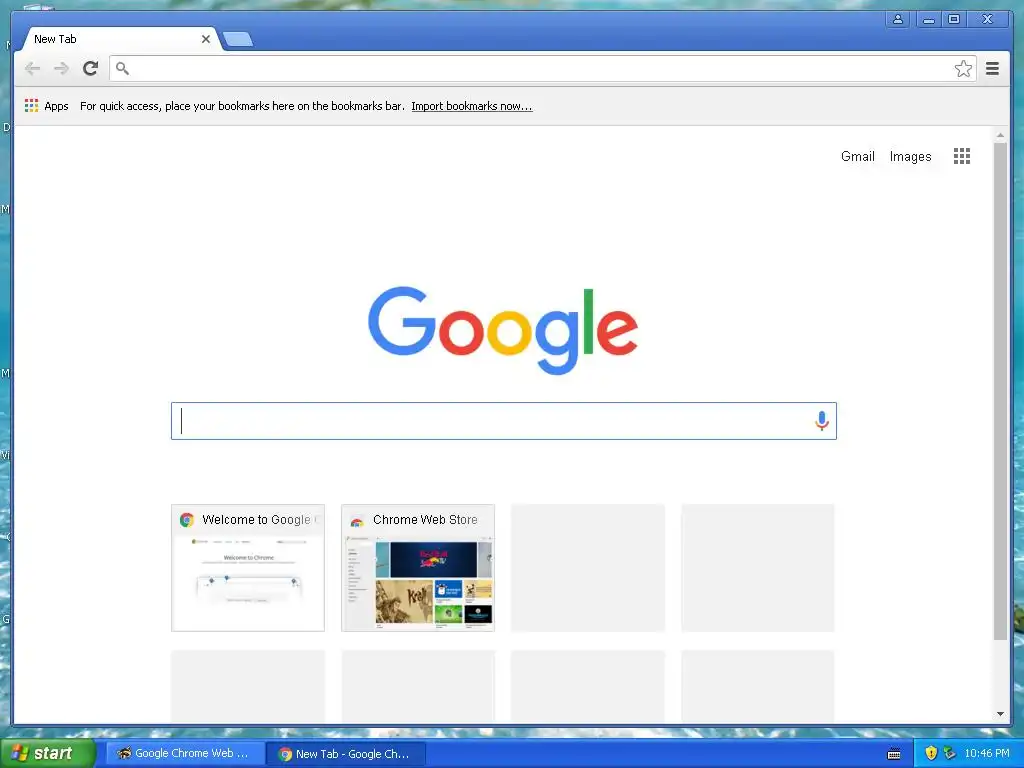Viewport: 1024px width, 768px height.
Task: Click the 10:46 PM system clock
Action: point(987,753)
